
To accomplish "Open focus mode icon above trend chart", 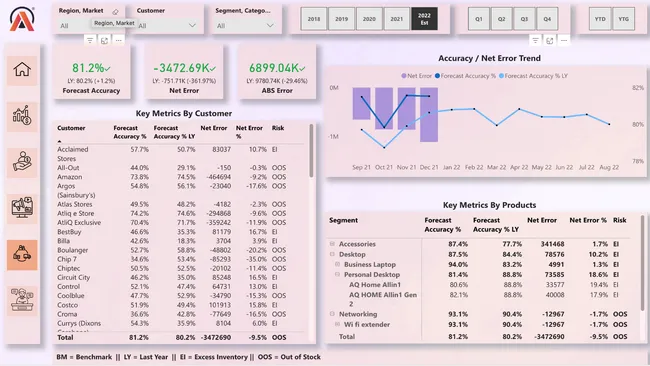I will coord(549,40).
